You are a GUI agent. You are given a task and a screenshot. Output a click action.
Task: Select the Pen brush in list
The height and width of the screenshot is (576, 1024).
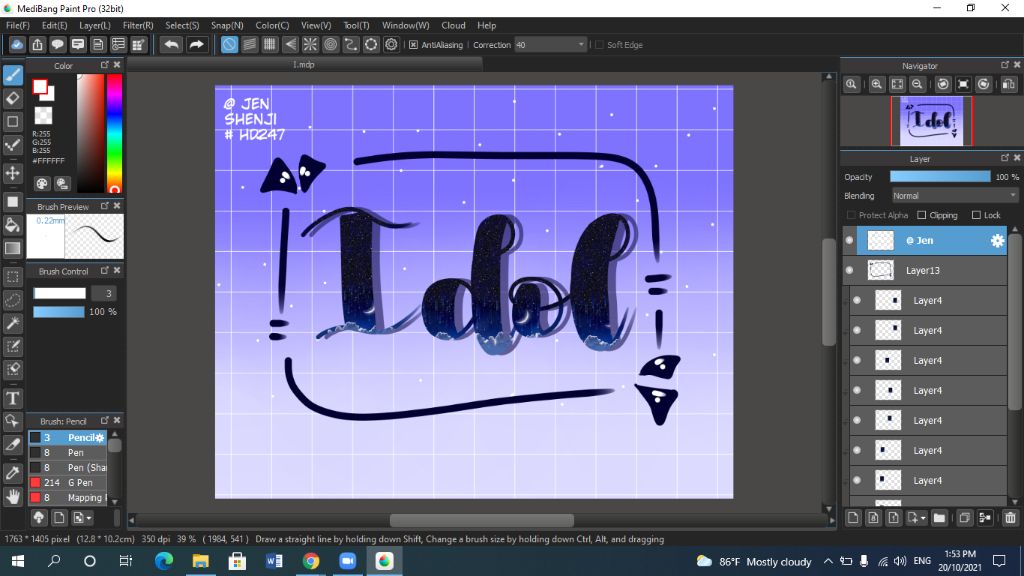pos(67,453)
